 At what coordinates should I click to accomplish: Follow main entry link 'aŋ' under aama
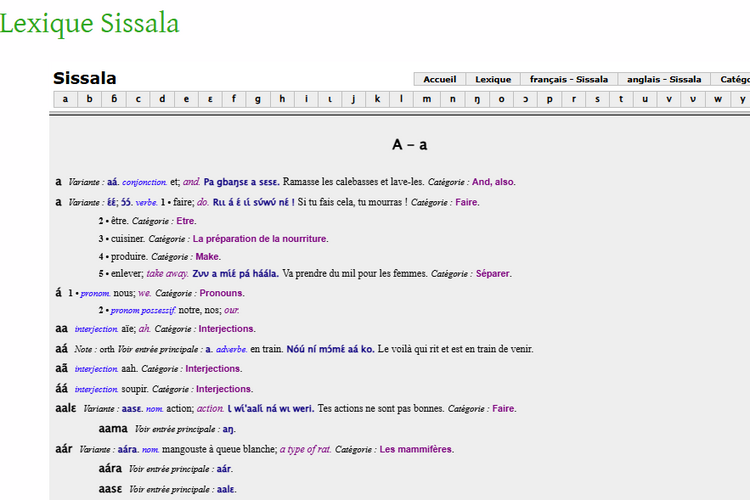(228, 429)
